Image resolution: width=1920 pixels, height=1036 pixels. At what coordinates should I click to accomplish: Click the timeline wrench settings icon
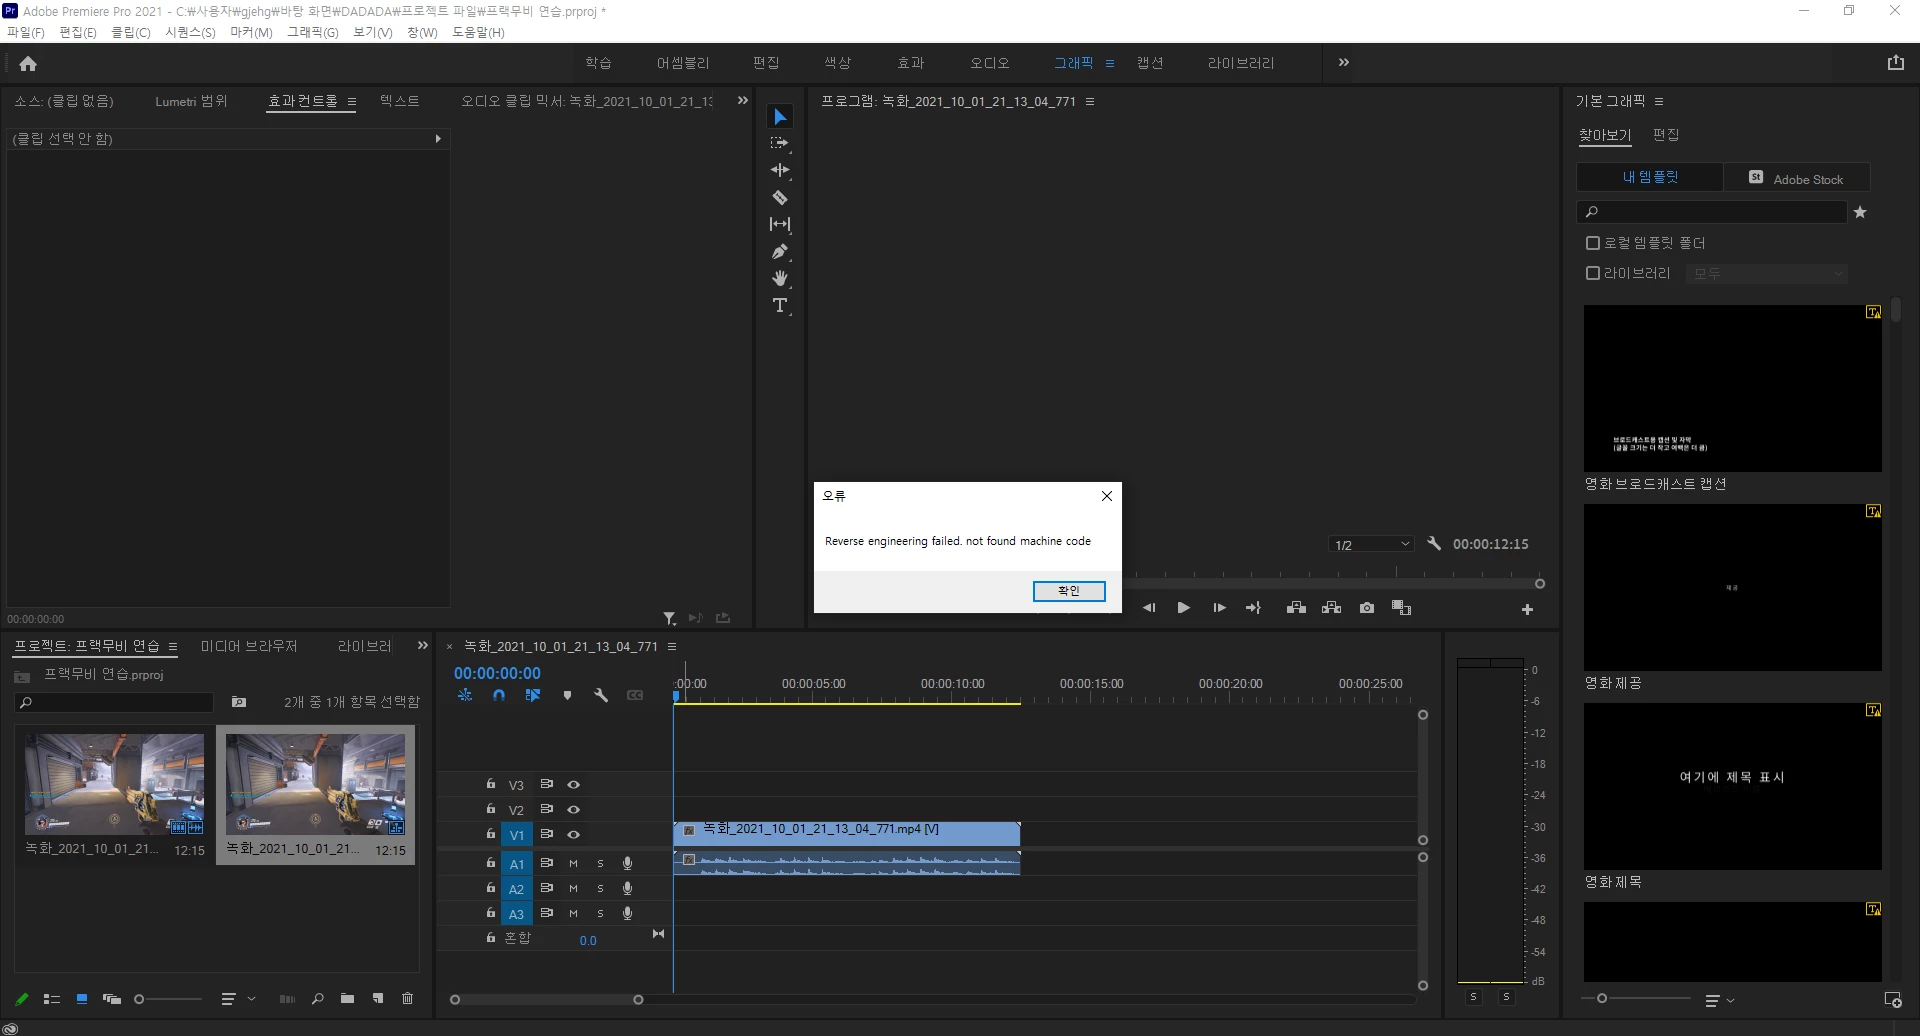coord(601,696)
